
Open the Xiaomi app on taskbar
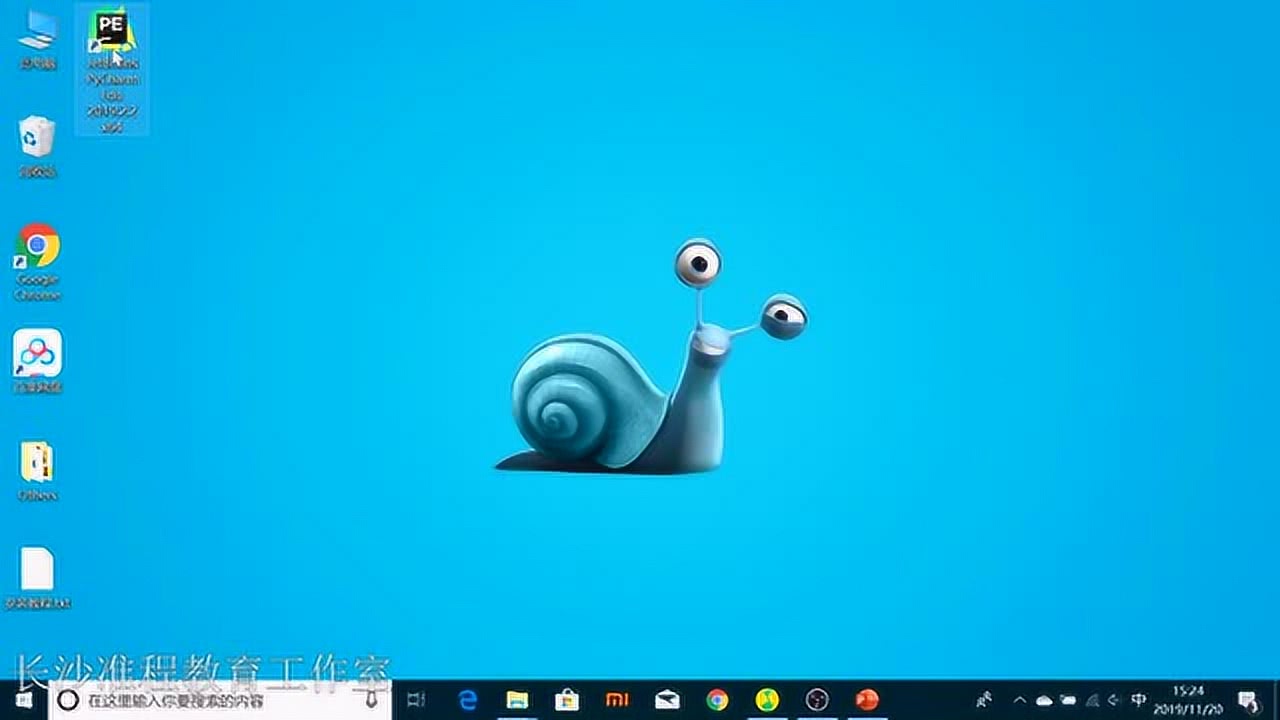(618, 700)
